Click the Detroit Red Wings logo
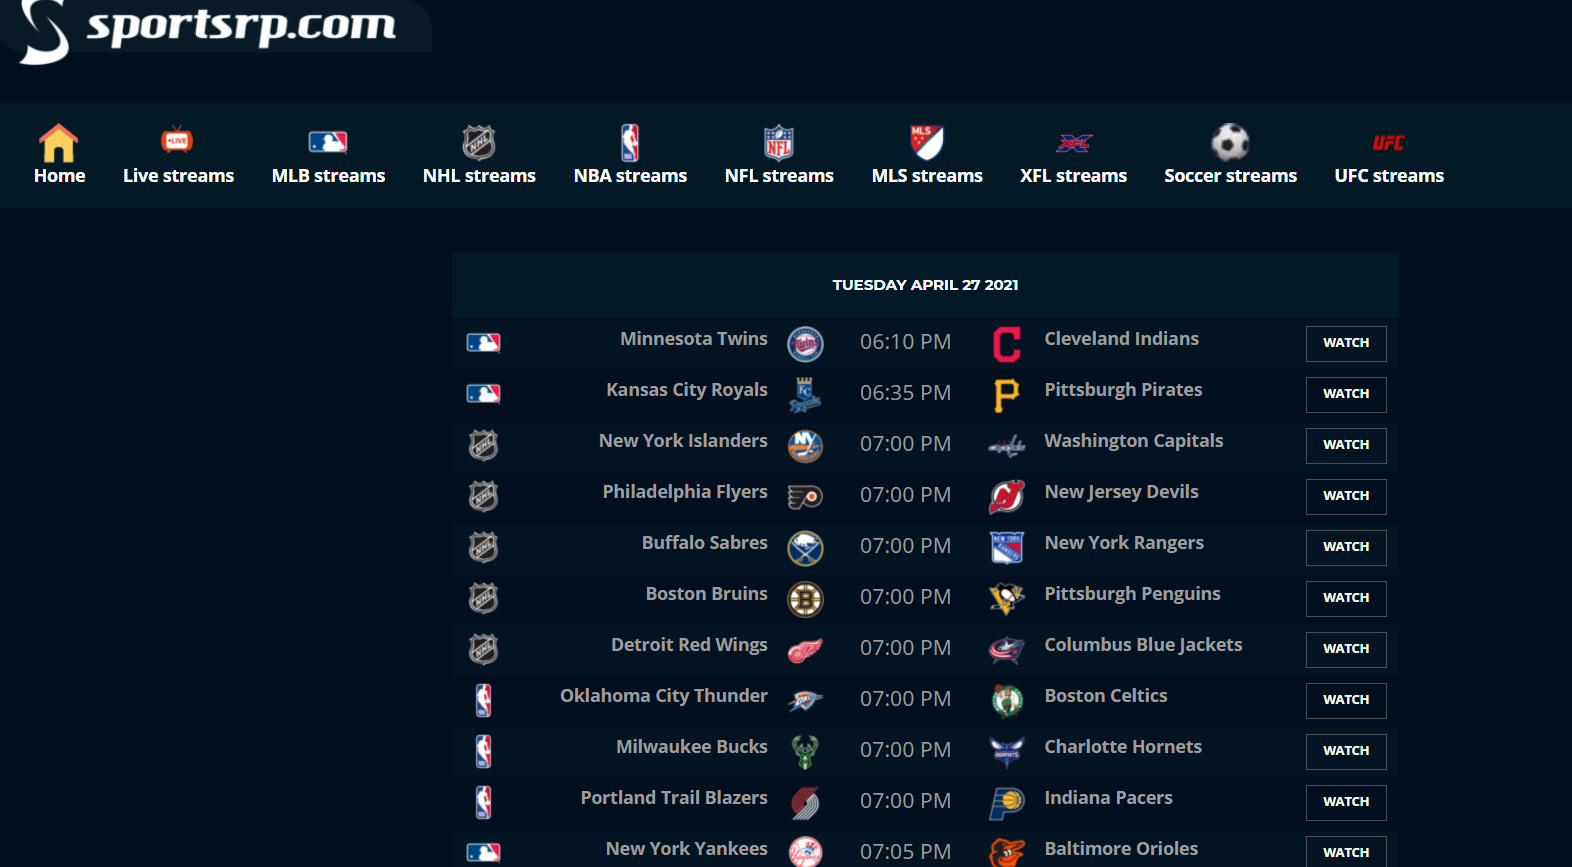Image resolution: width=1572 pixels, height=867 pixels. [805, 650]
